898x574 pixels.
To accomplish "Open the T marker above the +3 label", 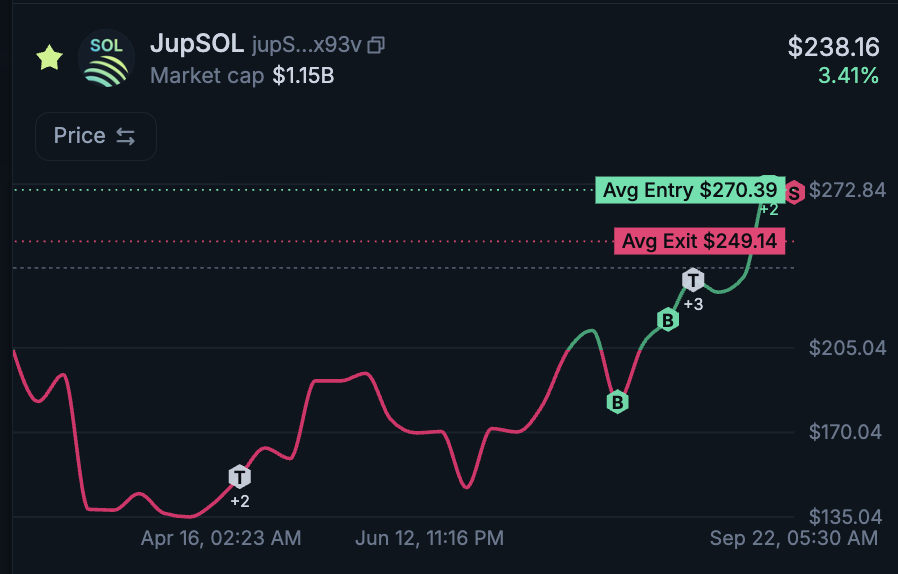I will (x=693, y=280).
